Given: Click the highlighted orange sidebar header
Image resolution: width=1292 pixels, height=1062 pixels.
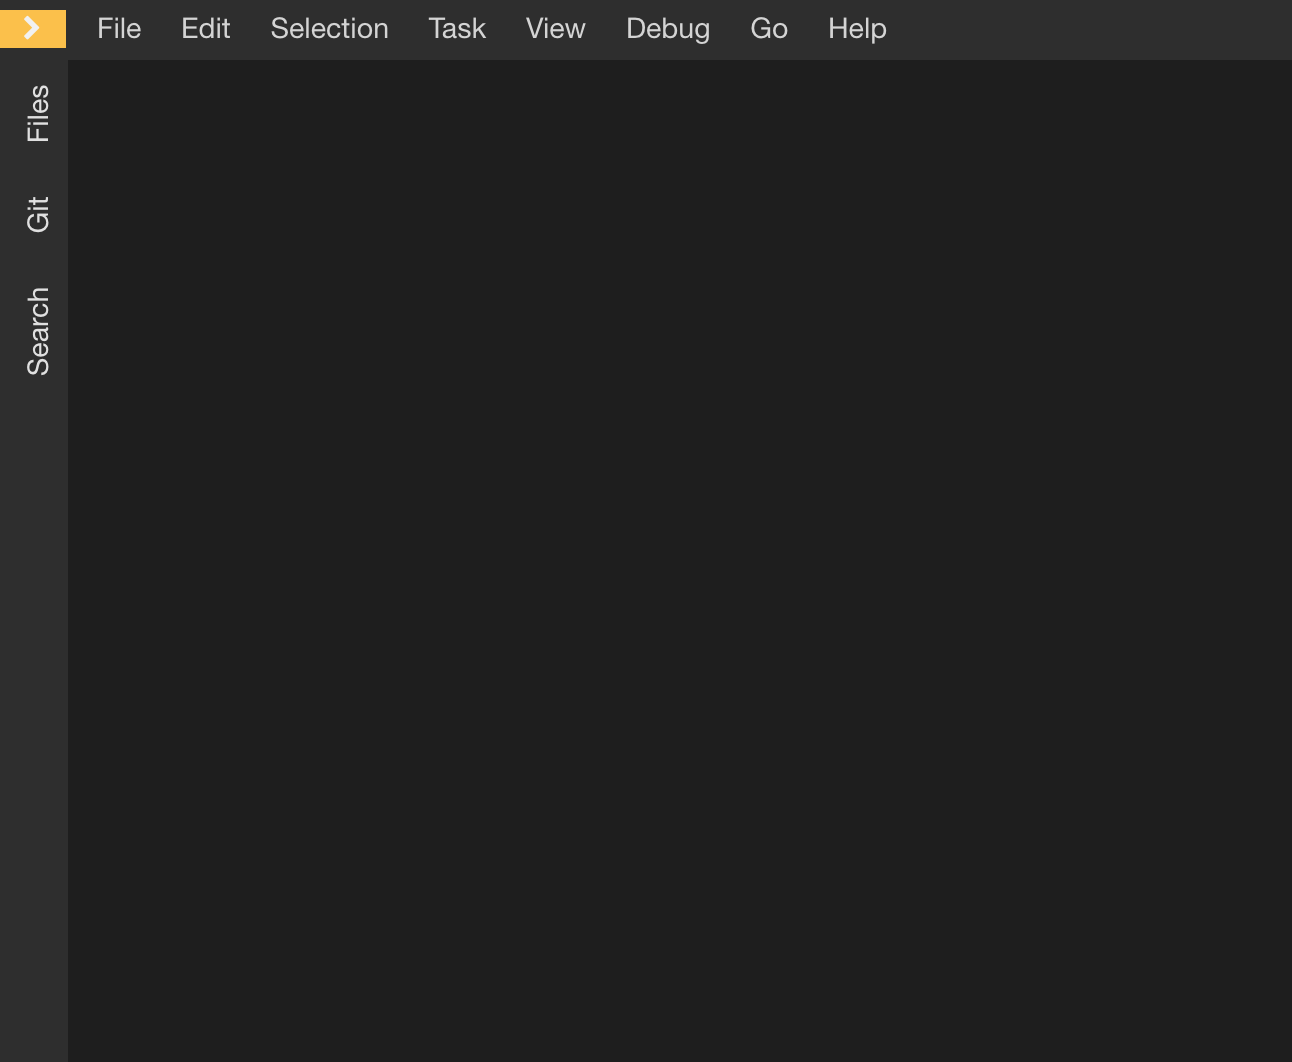Looking at the screenshot, I should point(33,28).
